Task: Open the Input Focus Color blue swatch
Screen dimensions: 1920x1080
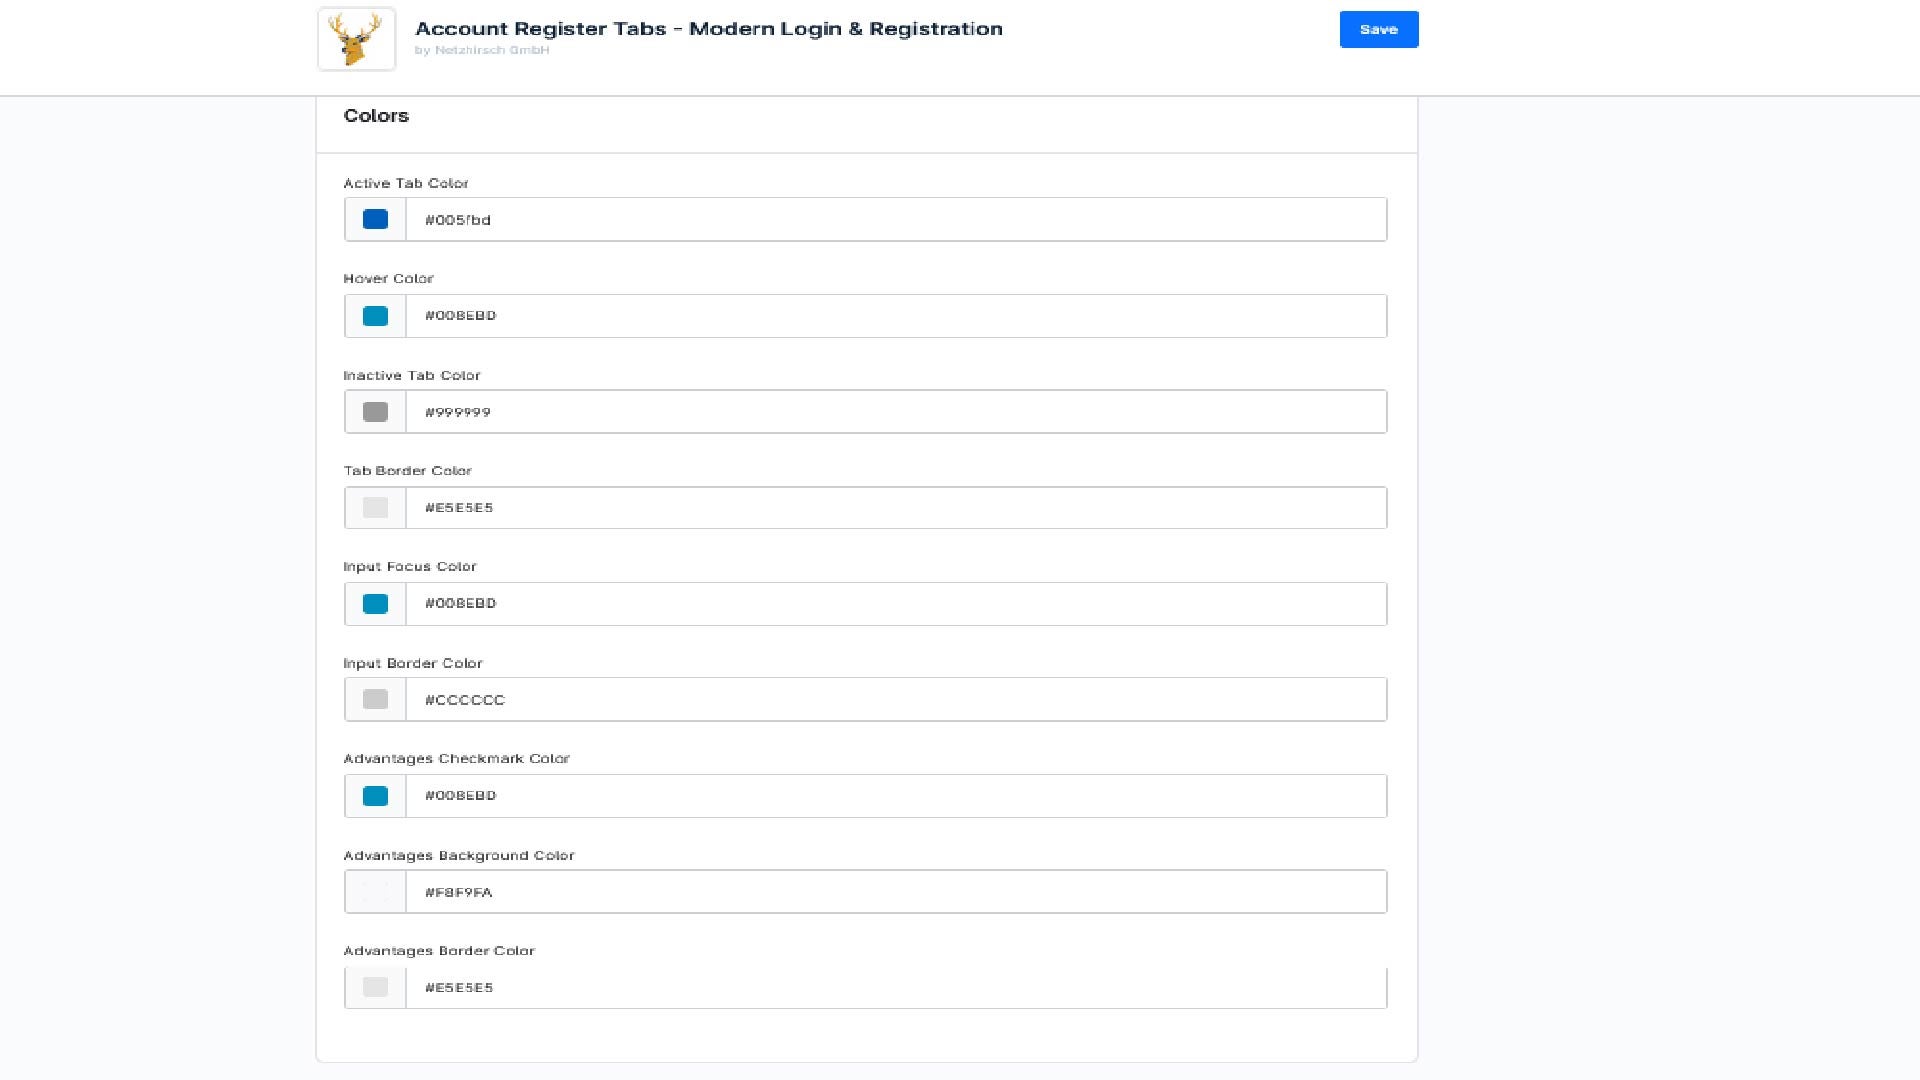Action: point(375,603)
